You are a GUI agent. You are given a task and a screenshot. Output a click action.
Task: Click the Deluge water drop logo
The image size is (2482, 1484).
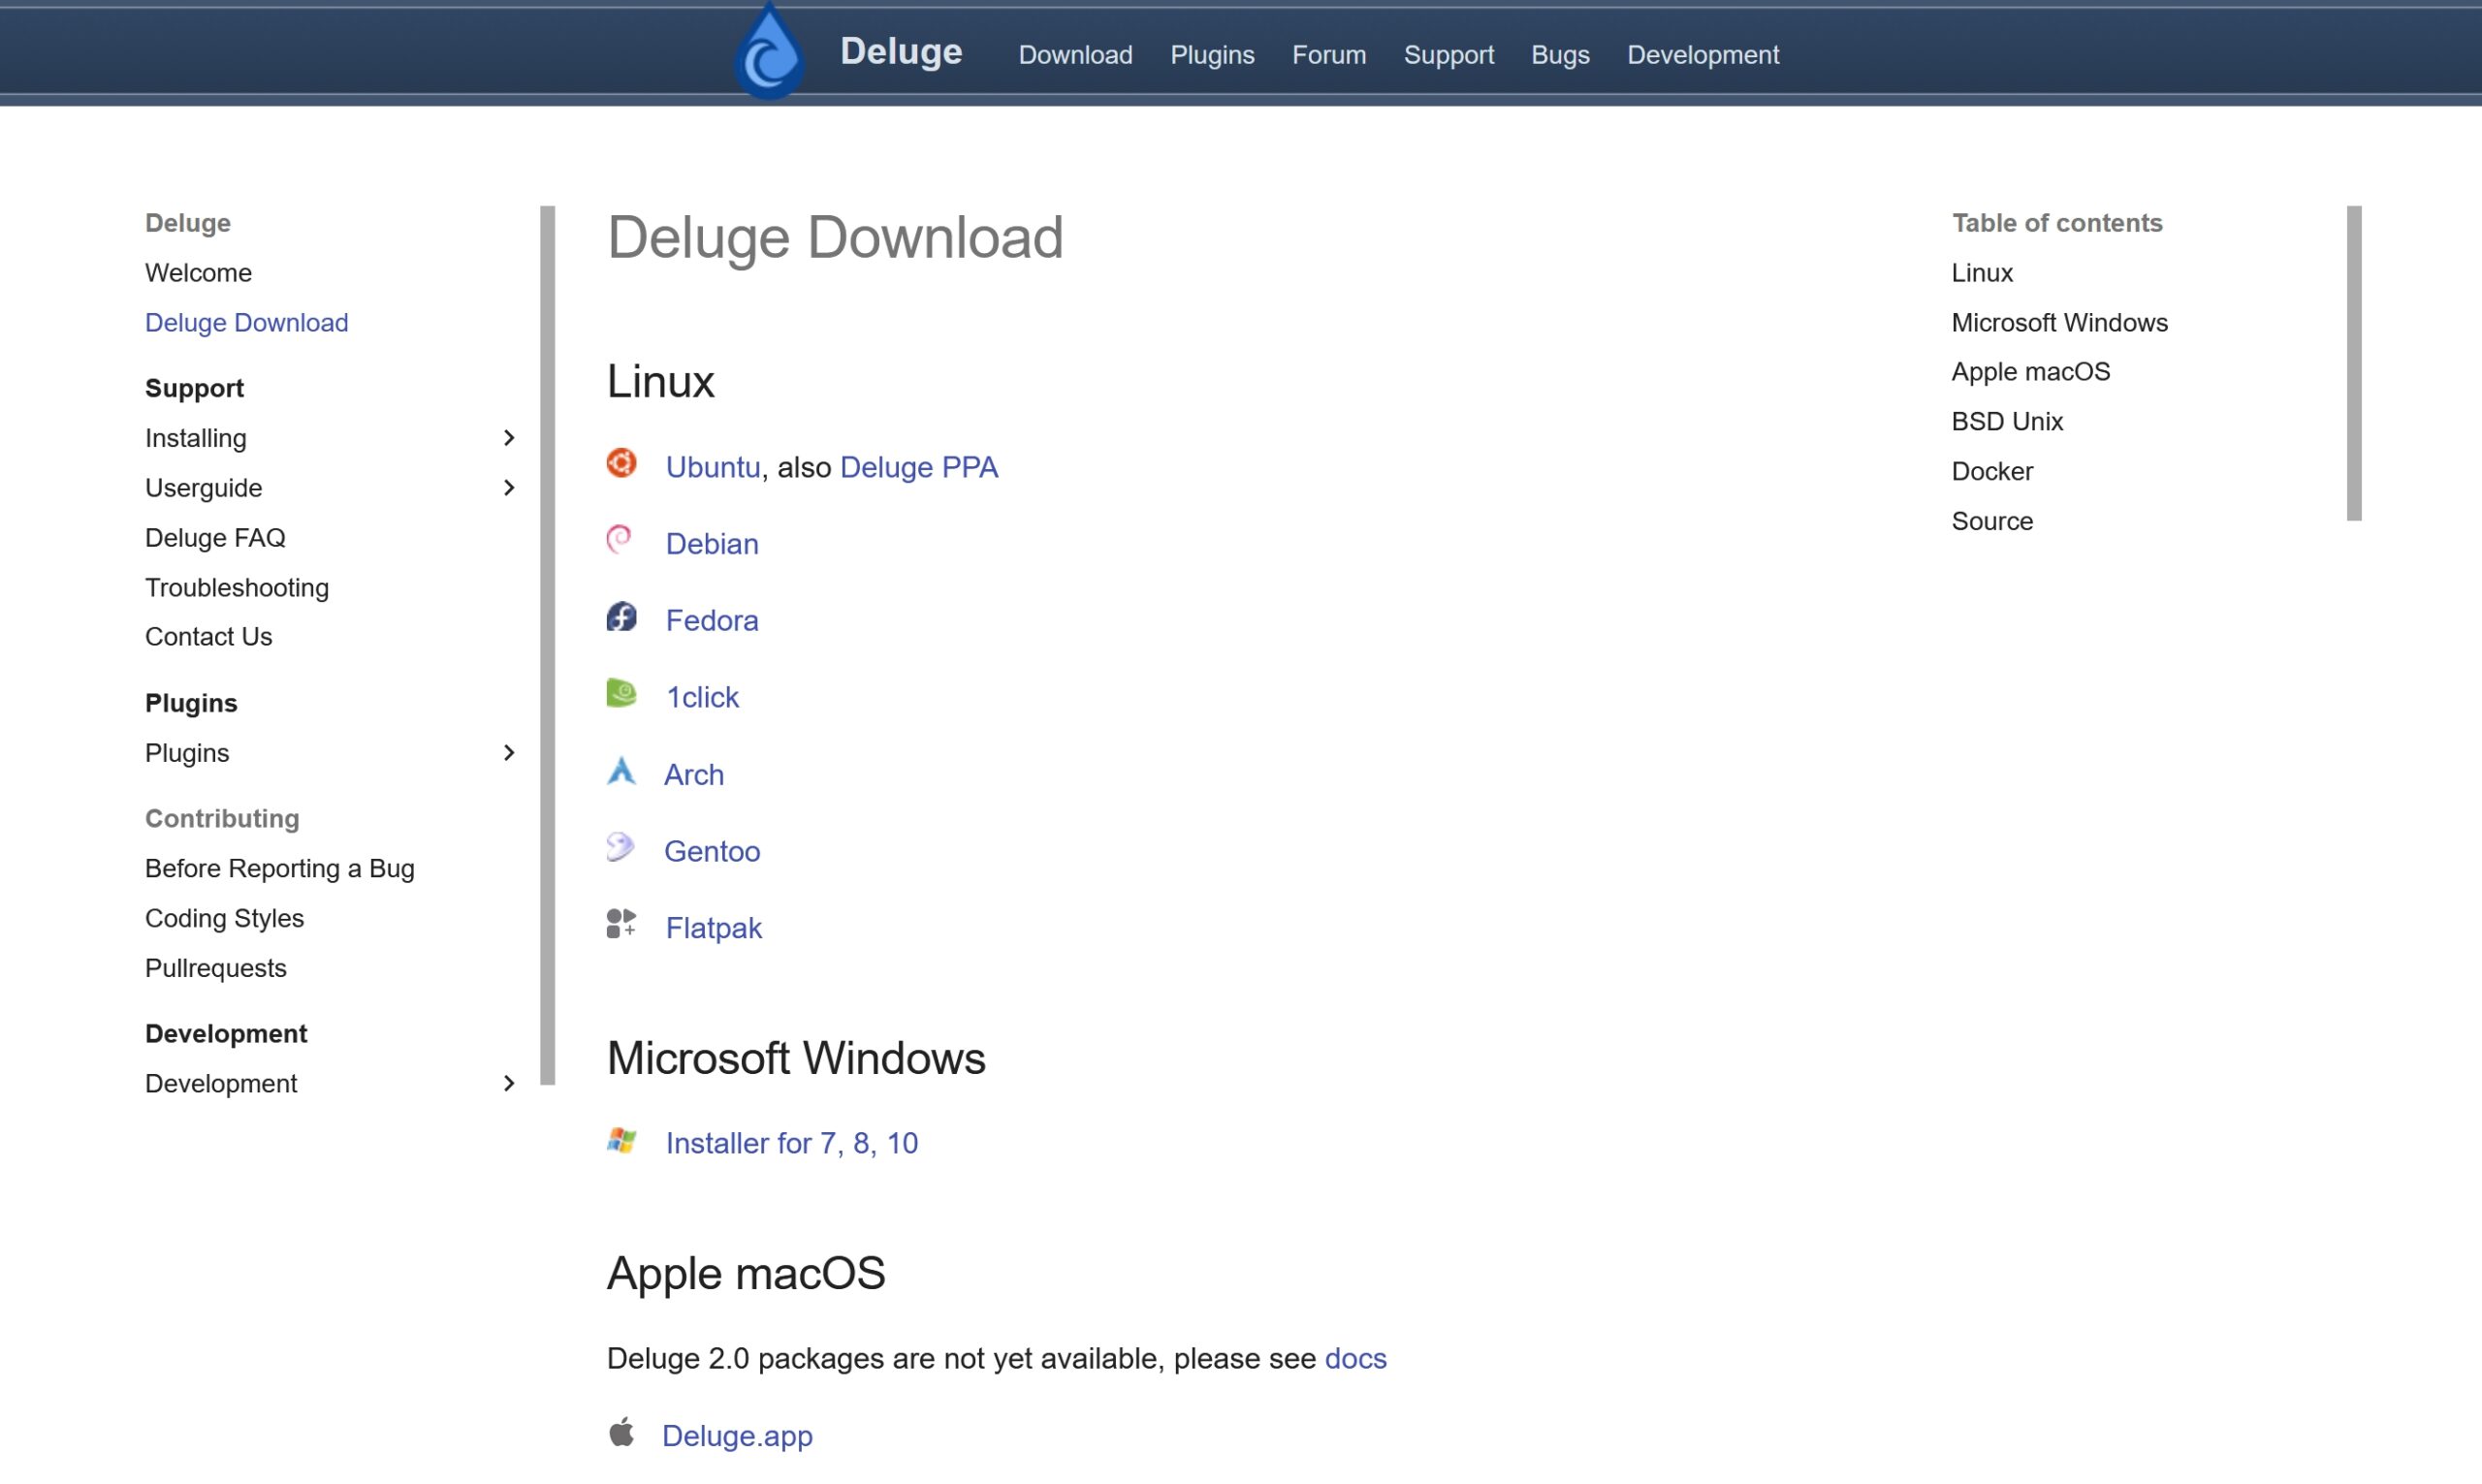(x=769, y=52)
